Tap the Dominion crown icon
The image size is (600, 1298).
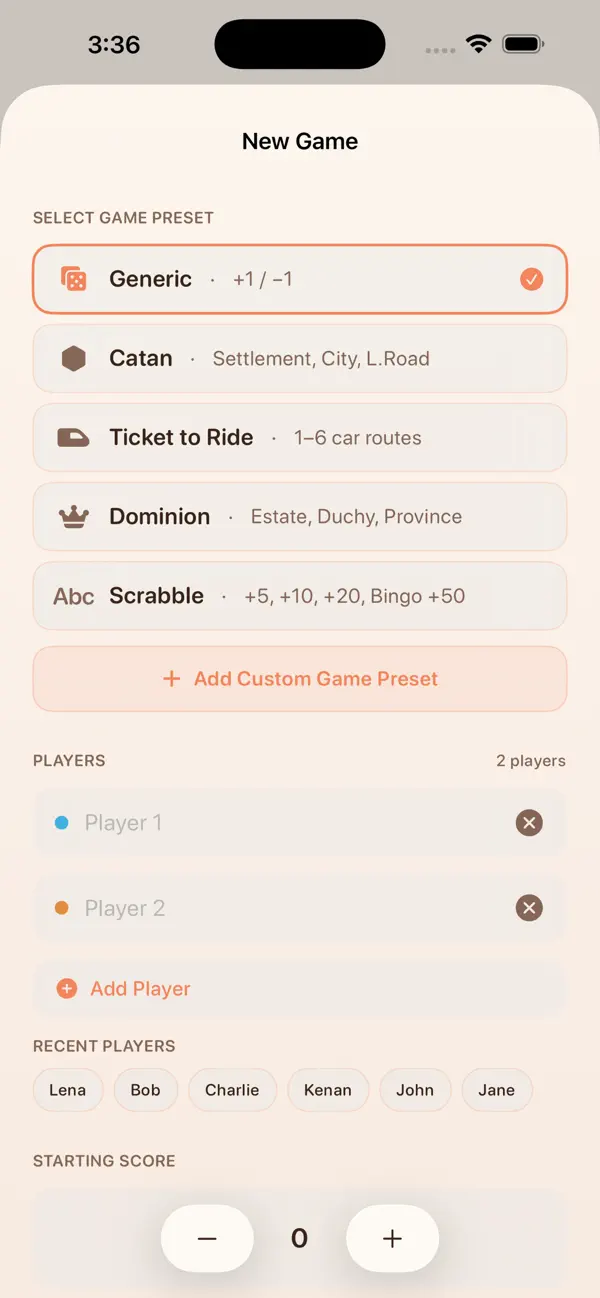pyautogui.click(x=73, y=517)
